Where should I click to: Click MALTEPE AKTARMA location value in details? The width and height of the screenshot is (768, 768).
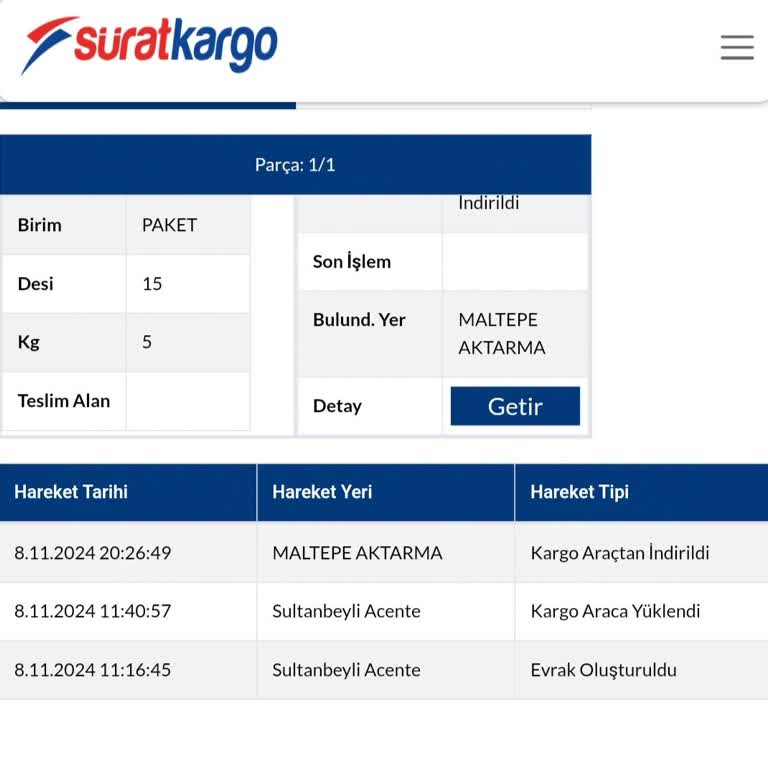tap(502, 334)
